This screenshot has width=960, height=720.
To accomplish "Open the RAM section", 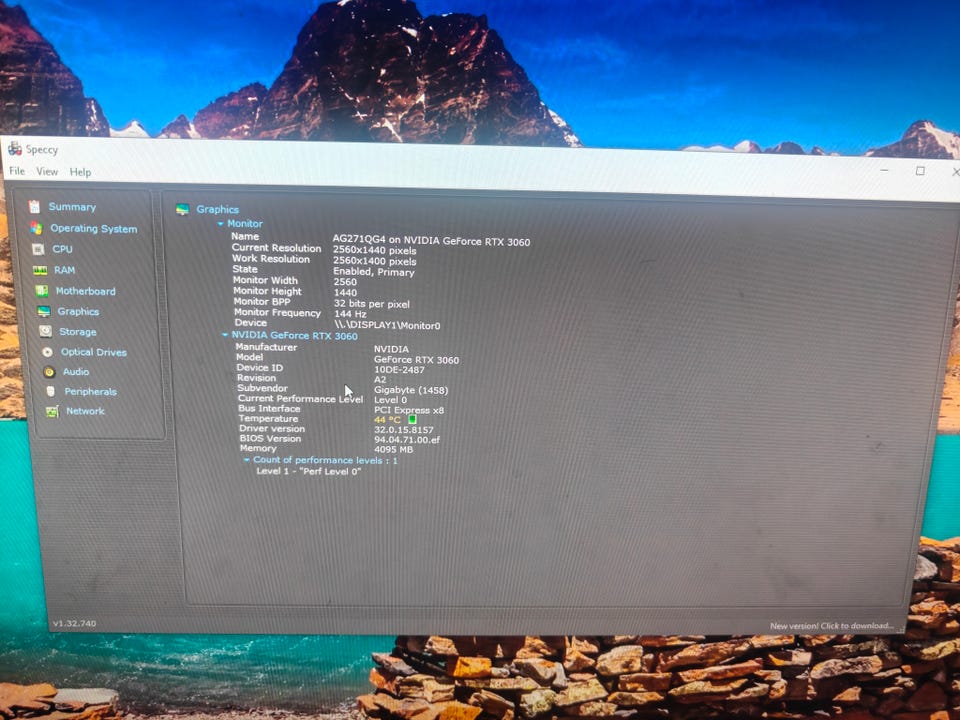I will (64, 270).
